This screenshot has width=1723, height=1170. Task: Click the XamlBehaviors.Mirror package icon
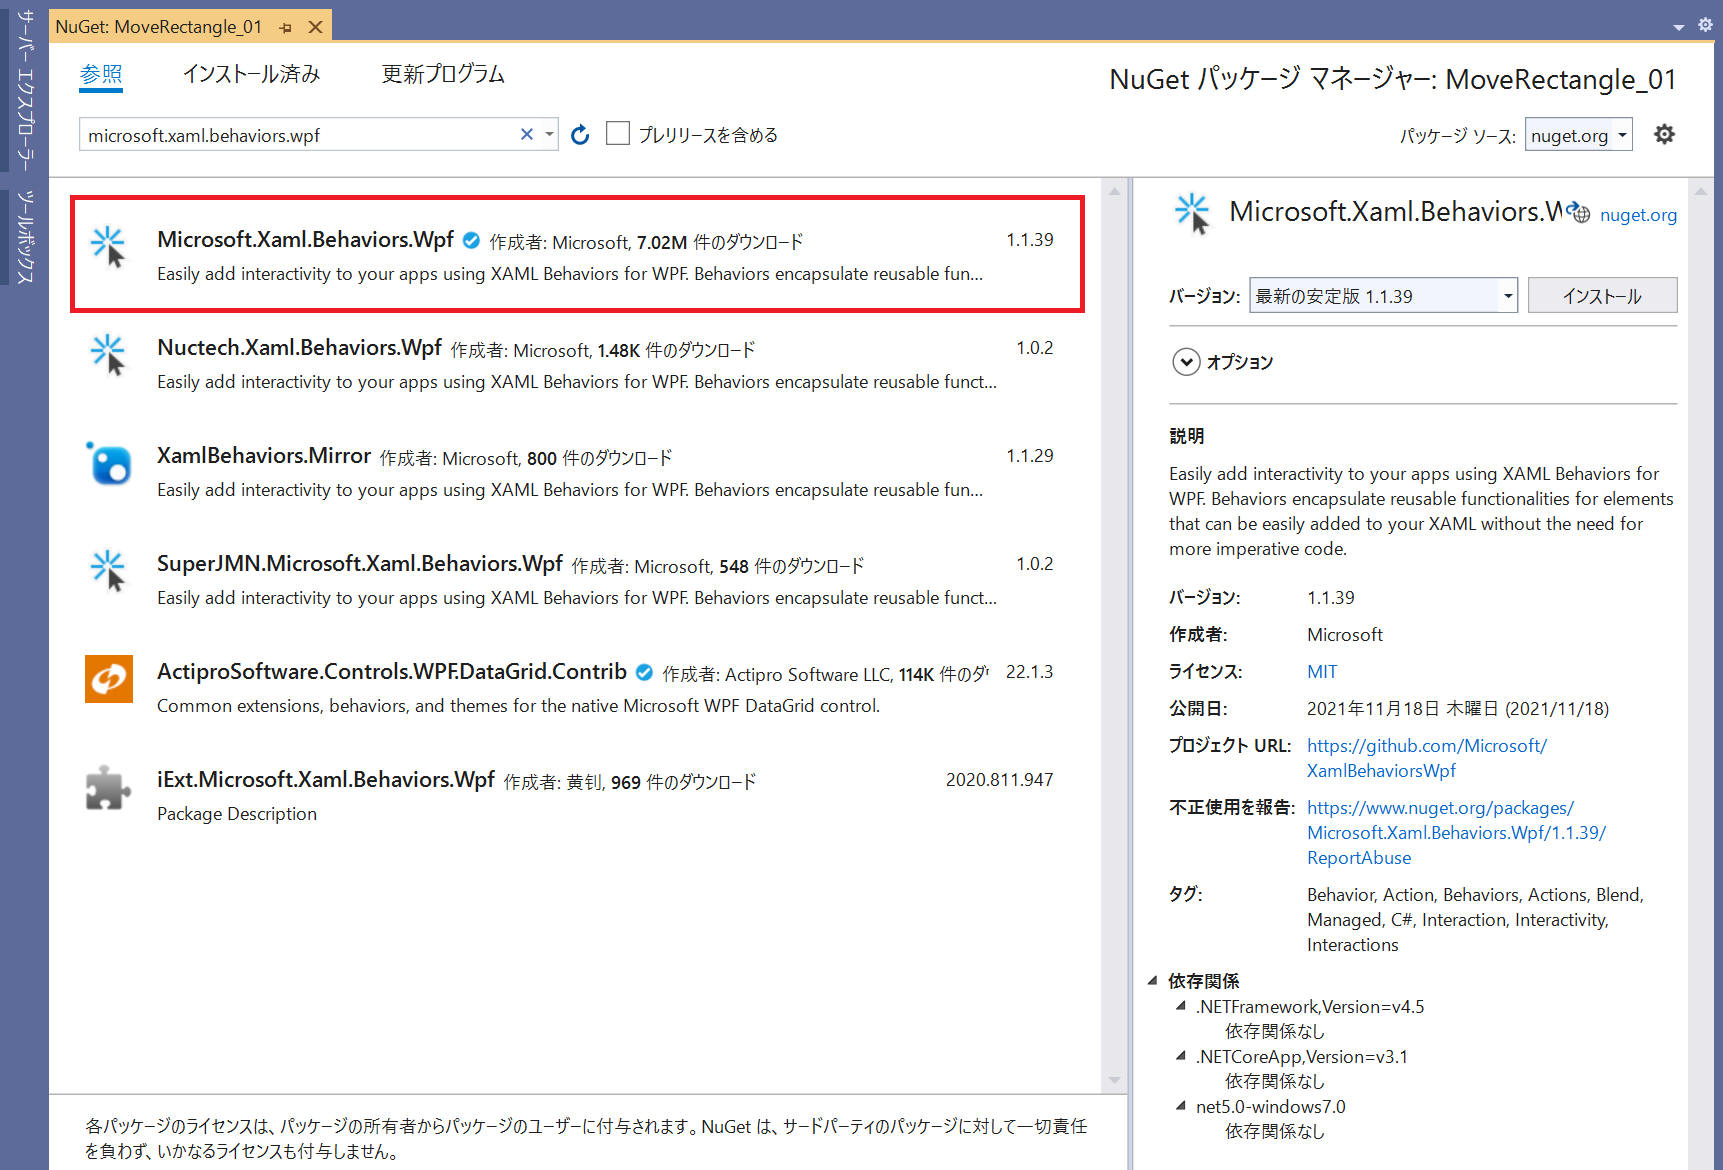(108, 463)
